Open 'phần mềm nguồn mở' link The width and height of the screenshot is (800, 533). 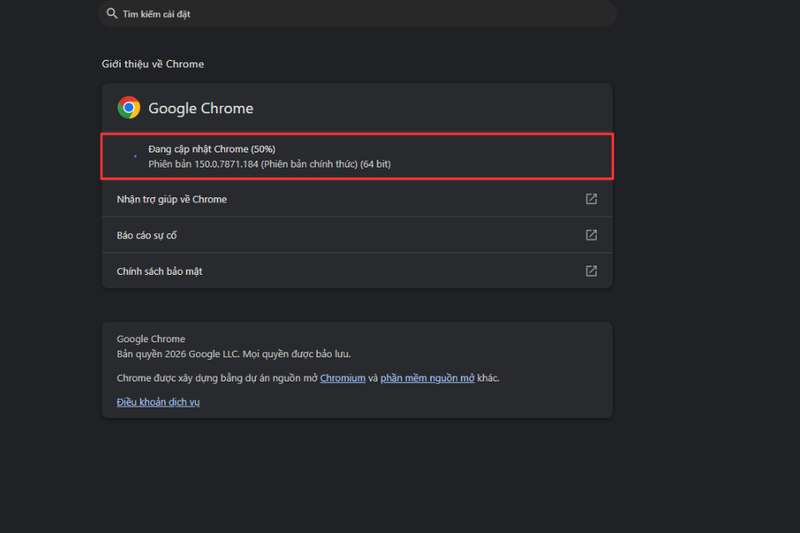coord(427,378)
